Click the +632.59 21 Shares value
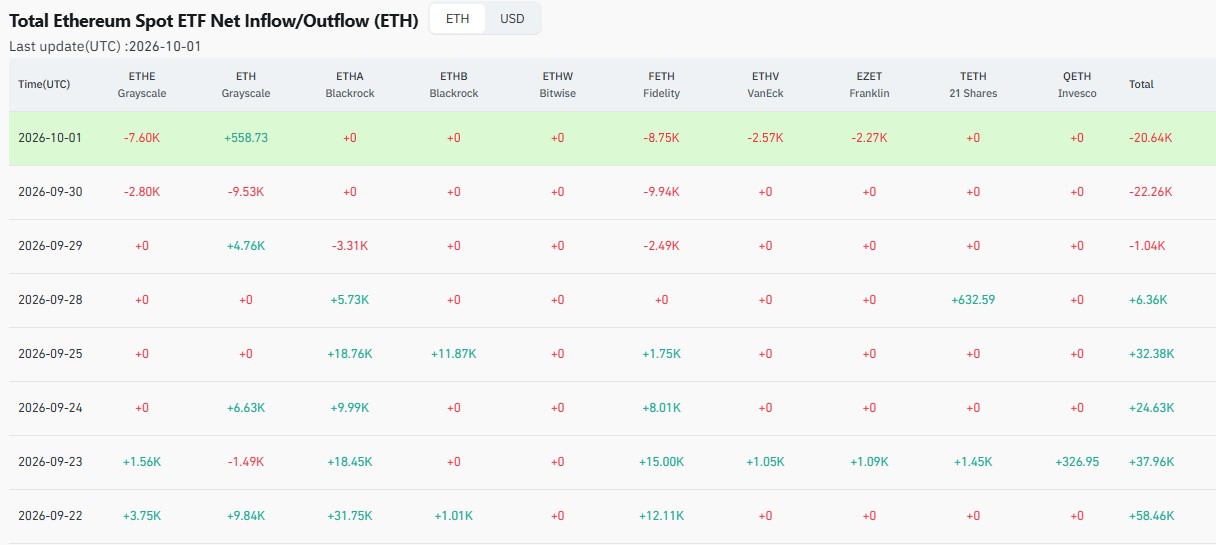The height and width of the screenshot is (545, 1216). [973, 300]
